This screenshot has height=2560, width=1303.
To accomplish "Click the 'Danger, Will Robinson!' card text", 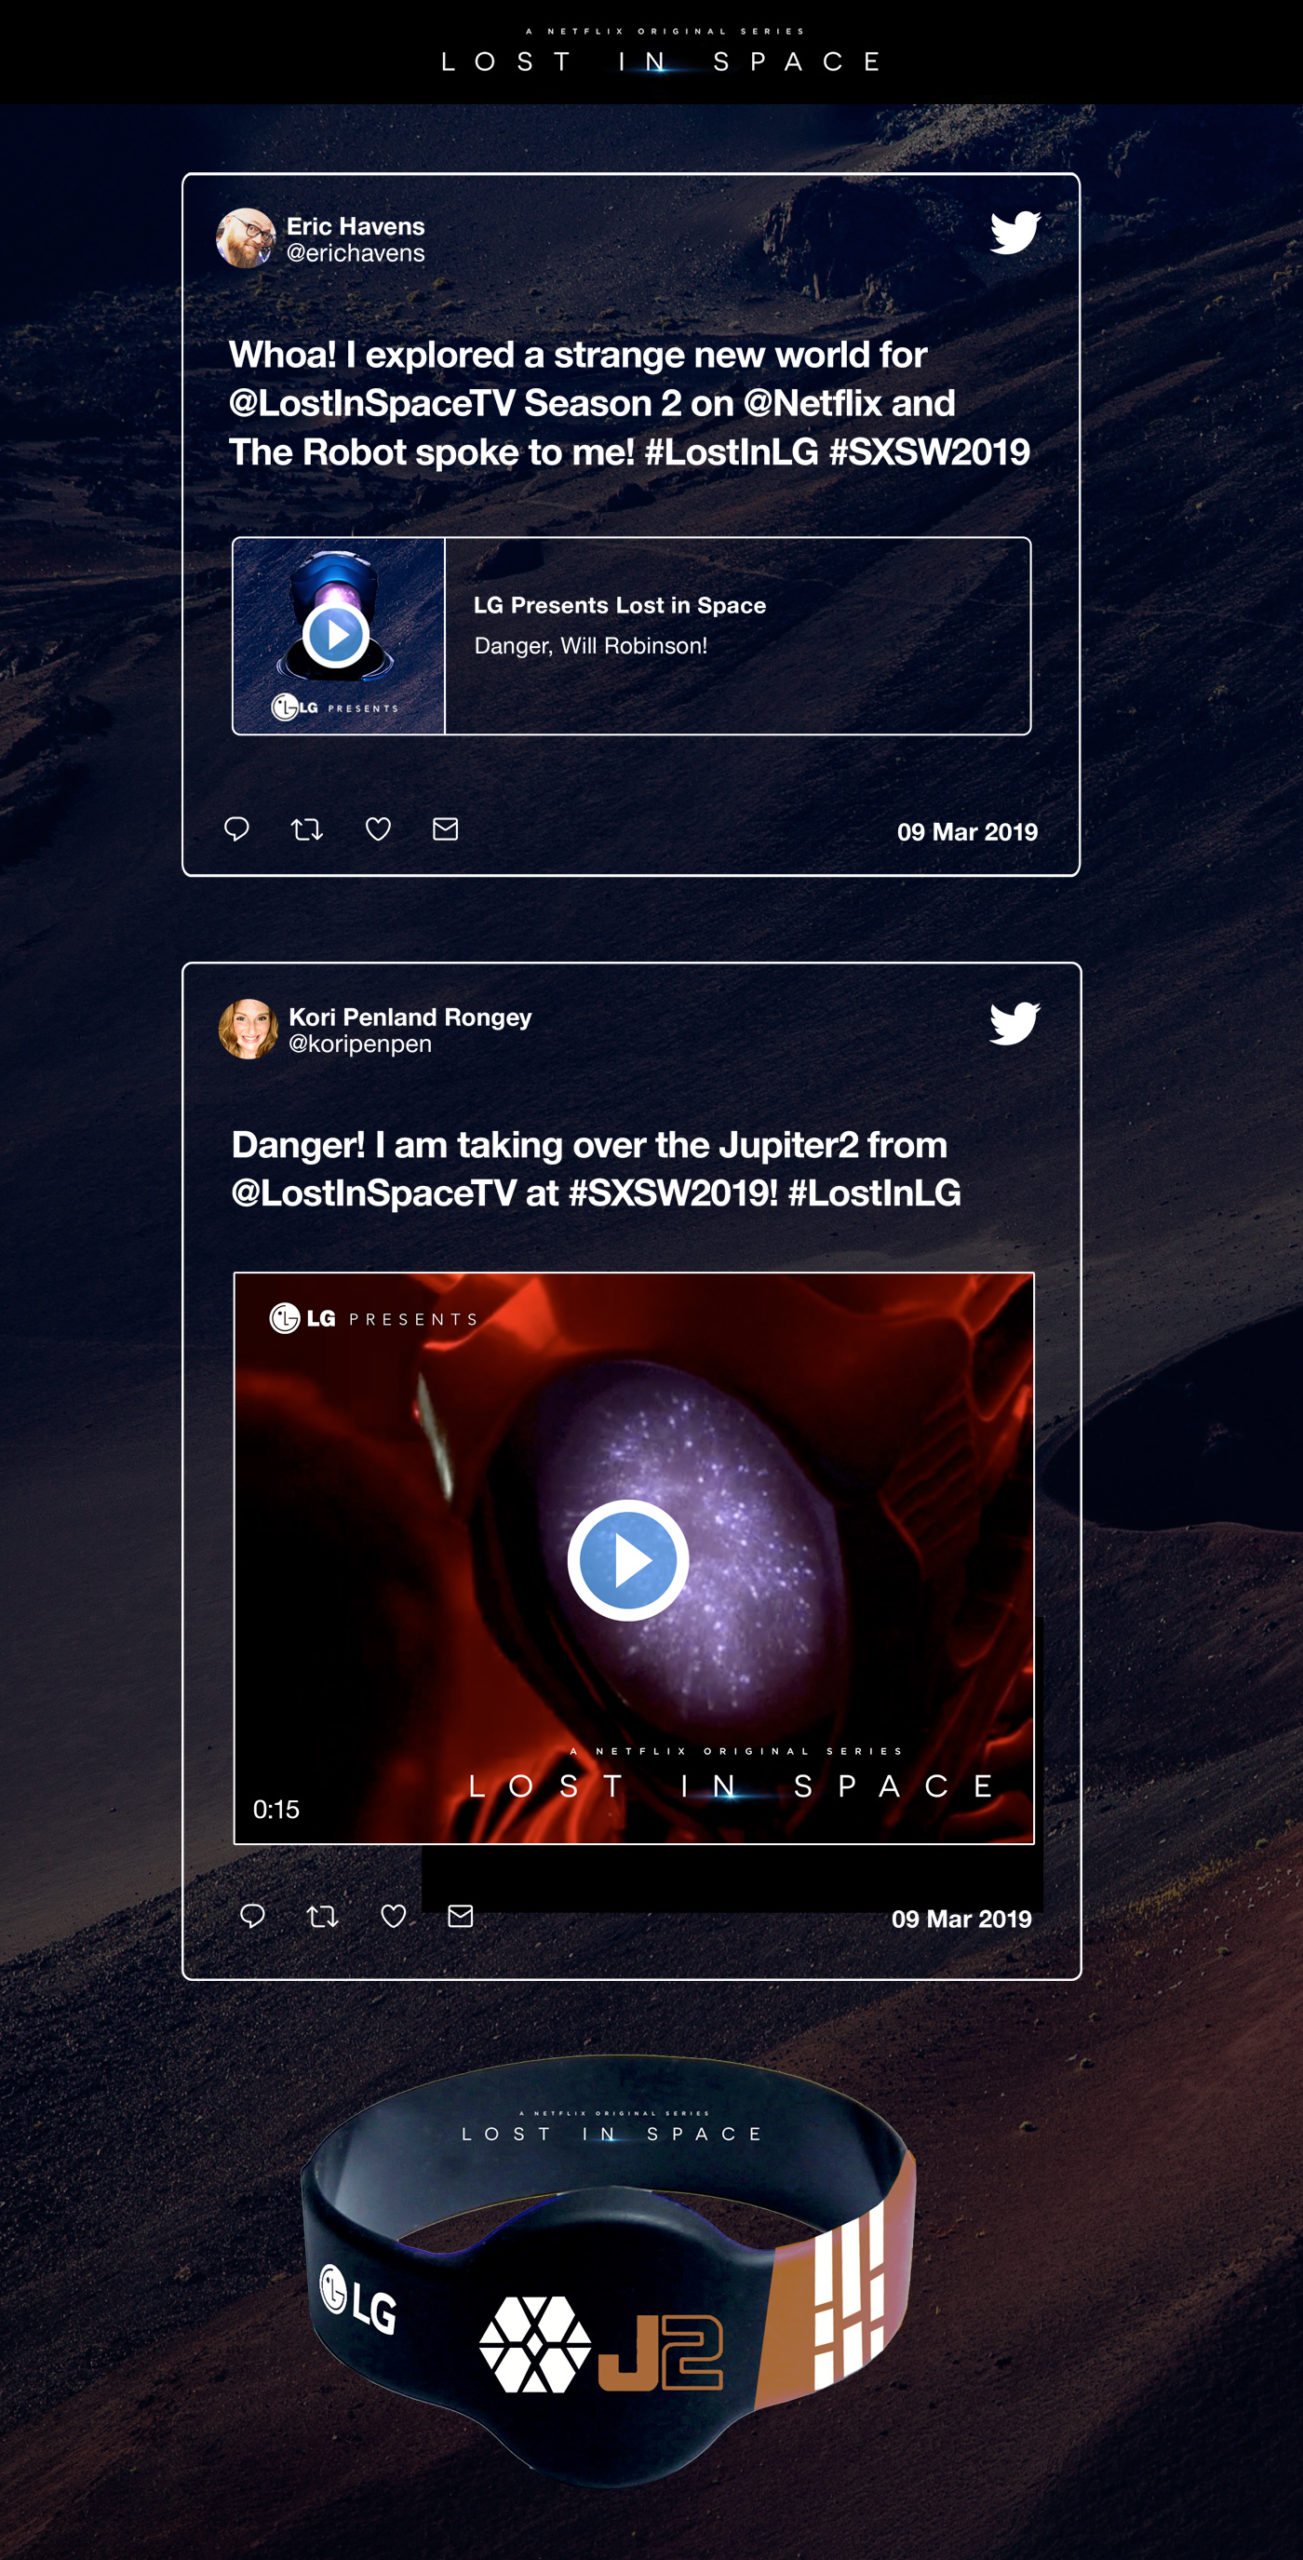I will (591, 646).
